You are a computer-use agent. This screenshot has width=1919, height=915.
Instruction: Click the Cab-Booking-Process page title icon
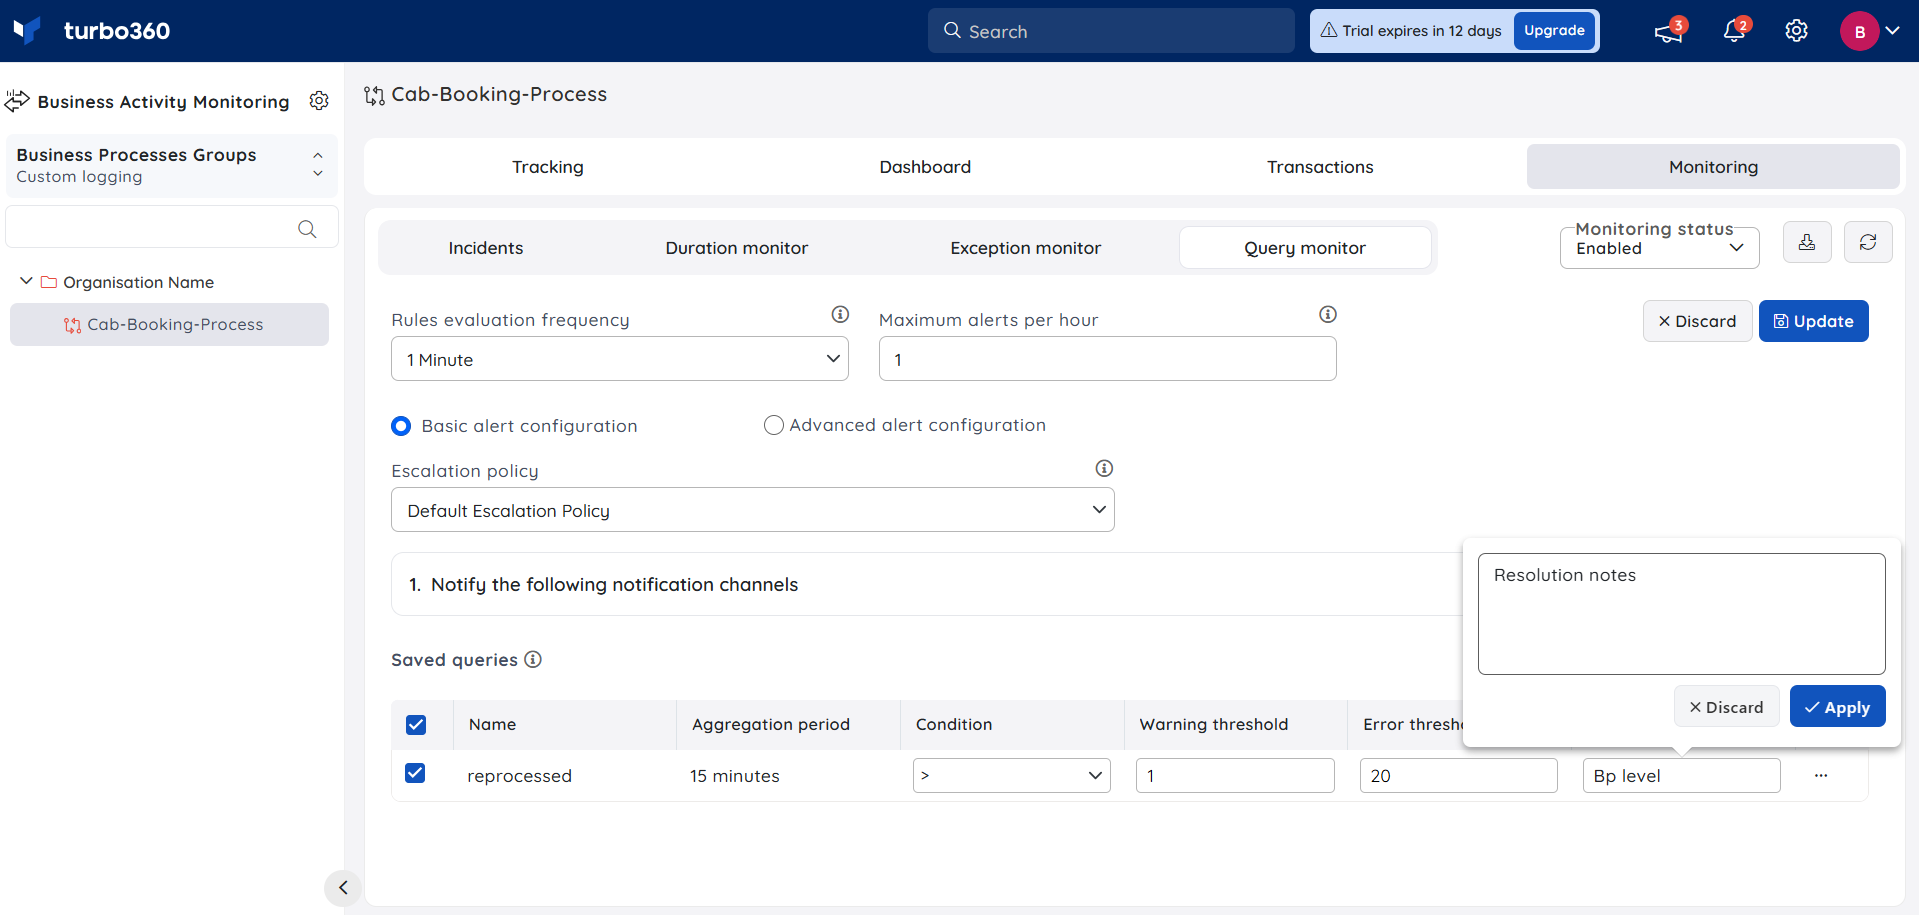pos(374,95)
